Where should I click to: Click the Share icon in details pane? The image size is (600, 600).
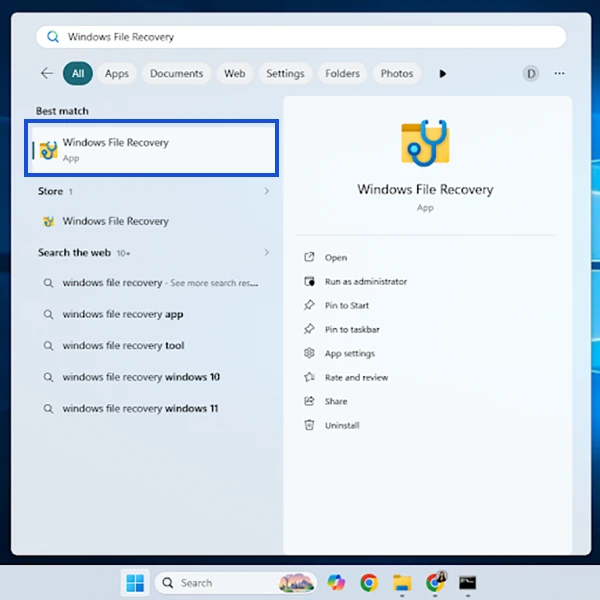309,401
